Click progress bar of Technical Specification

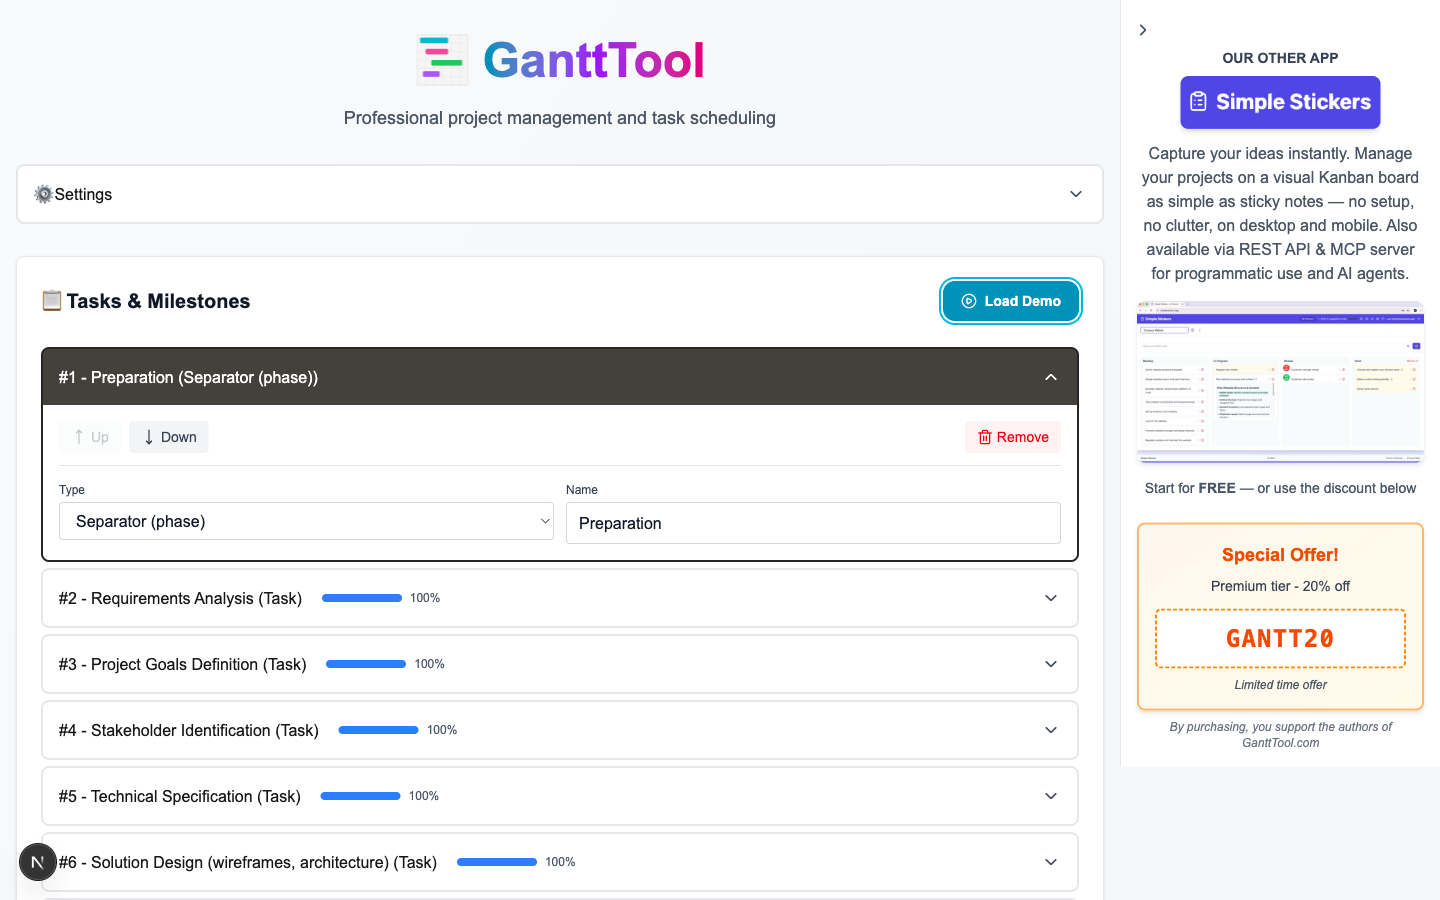pyautogui.click(x=360, y=796)
